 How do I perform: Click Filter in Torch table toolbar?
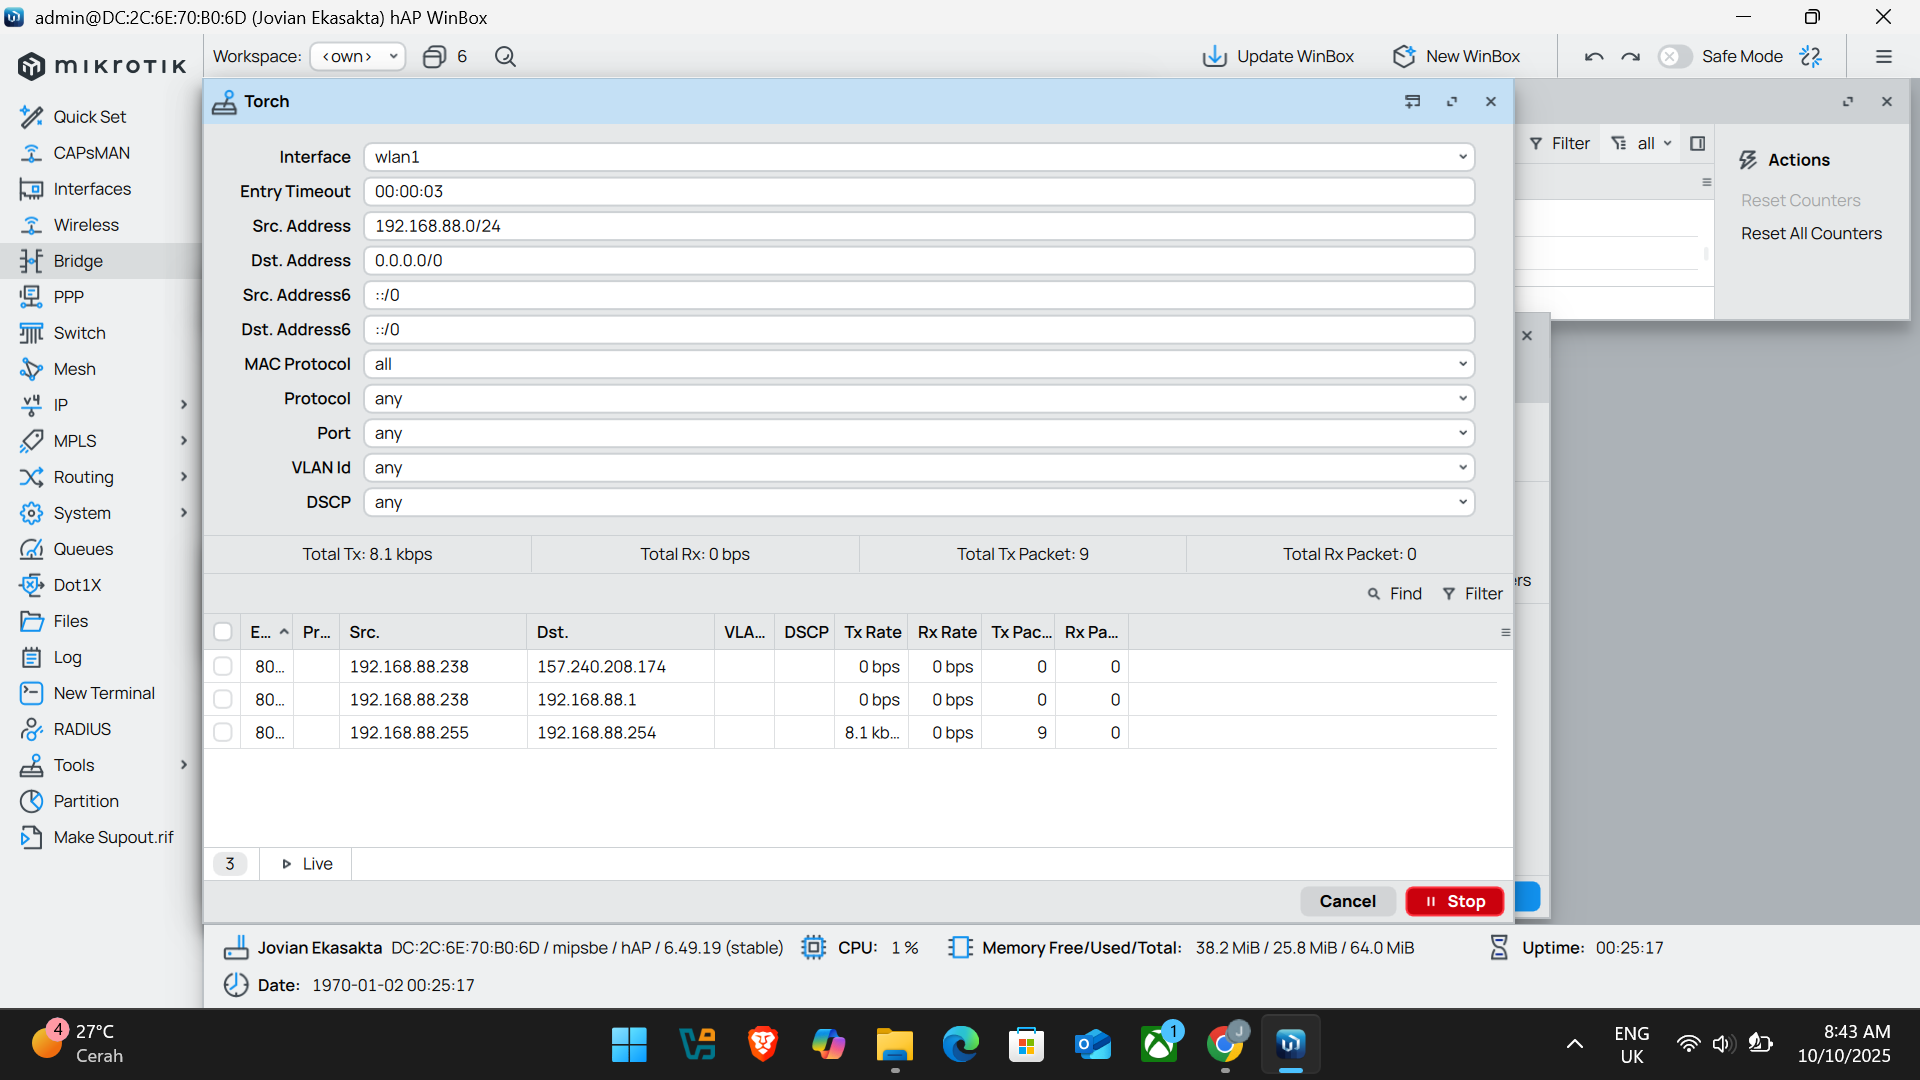tap(1472, 594)
